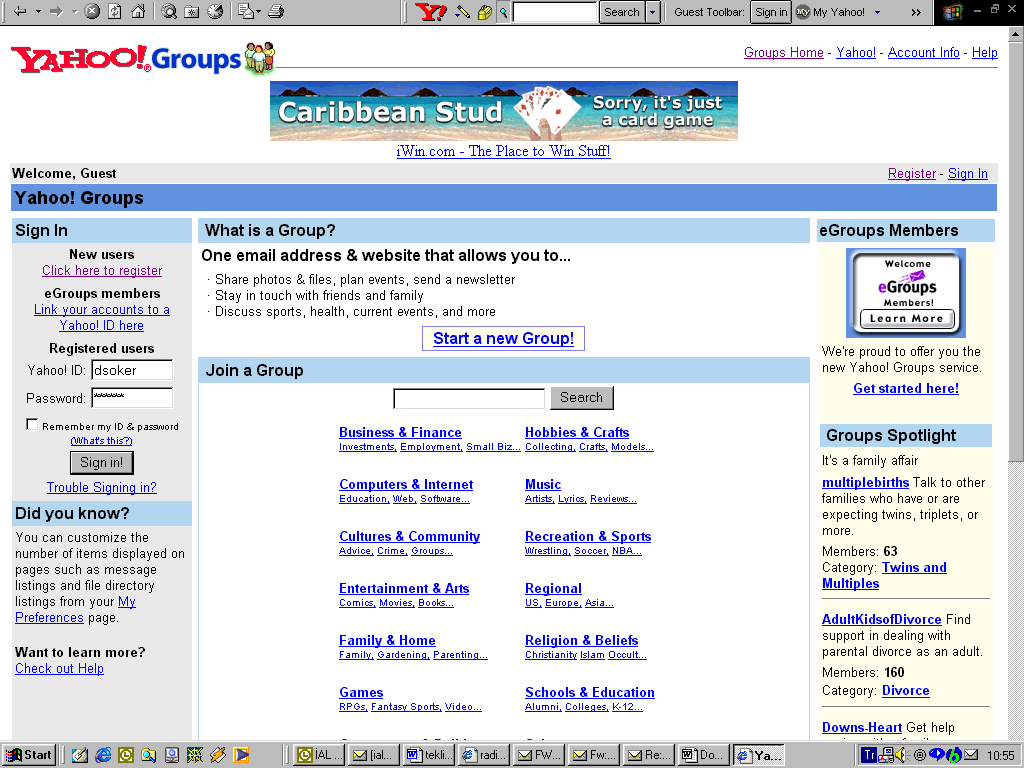
Task: Click the 'Click here to register' link
Action: tap(102, 270)
